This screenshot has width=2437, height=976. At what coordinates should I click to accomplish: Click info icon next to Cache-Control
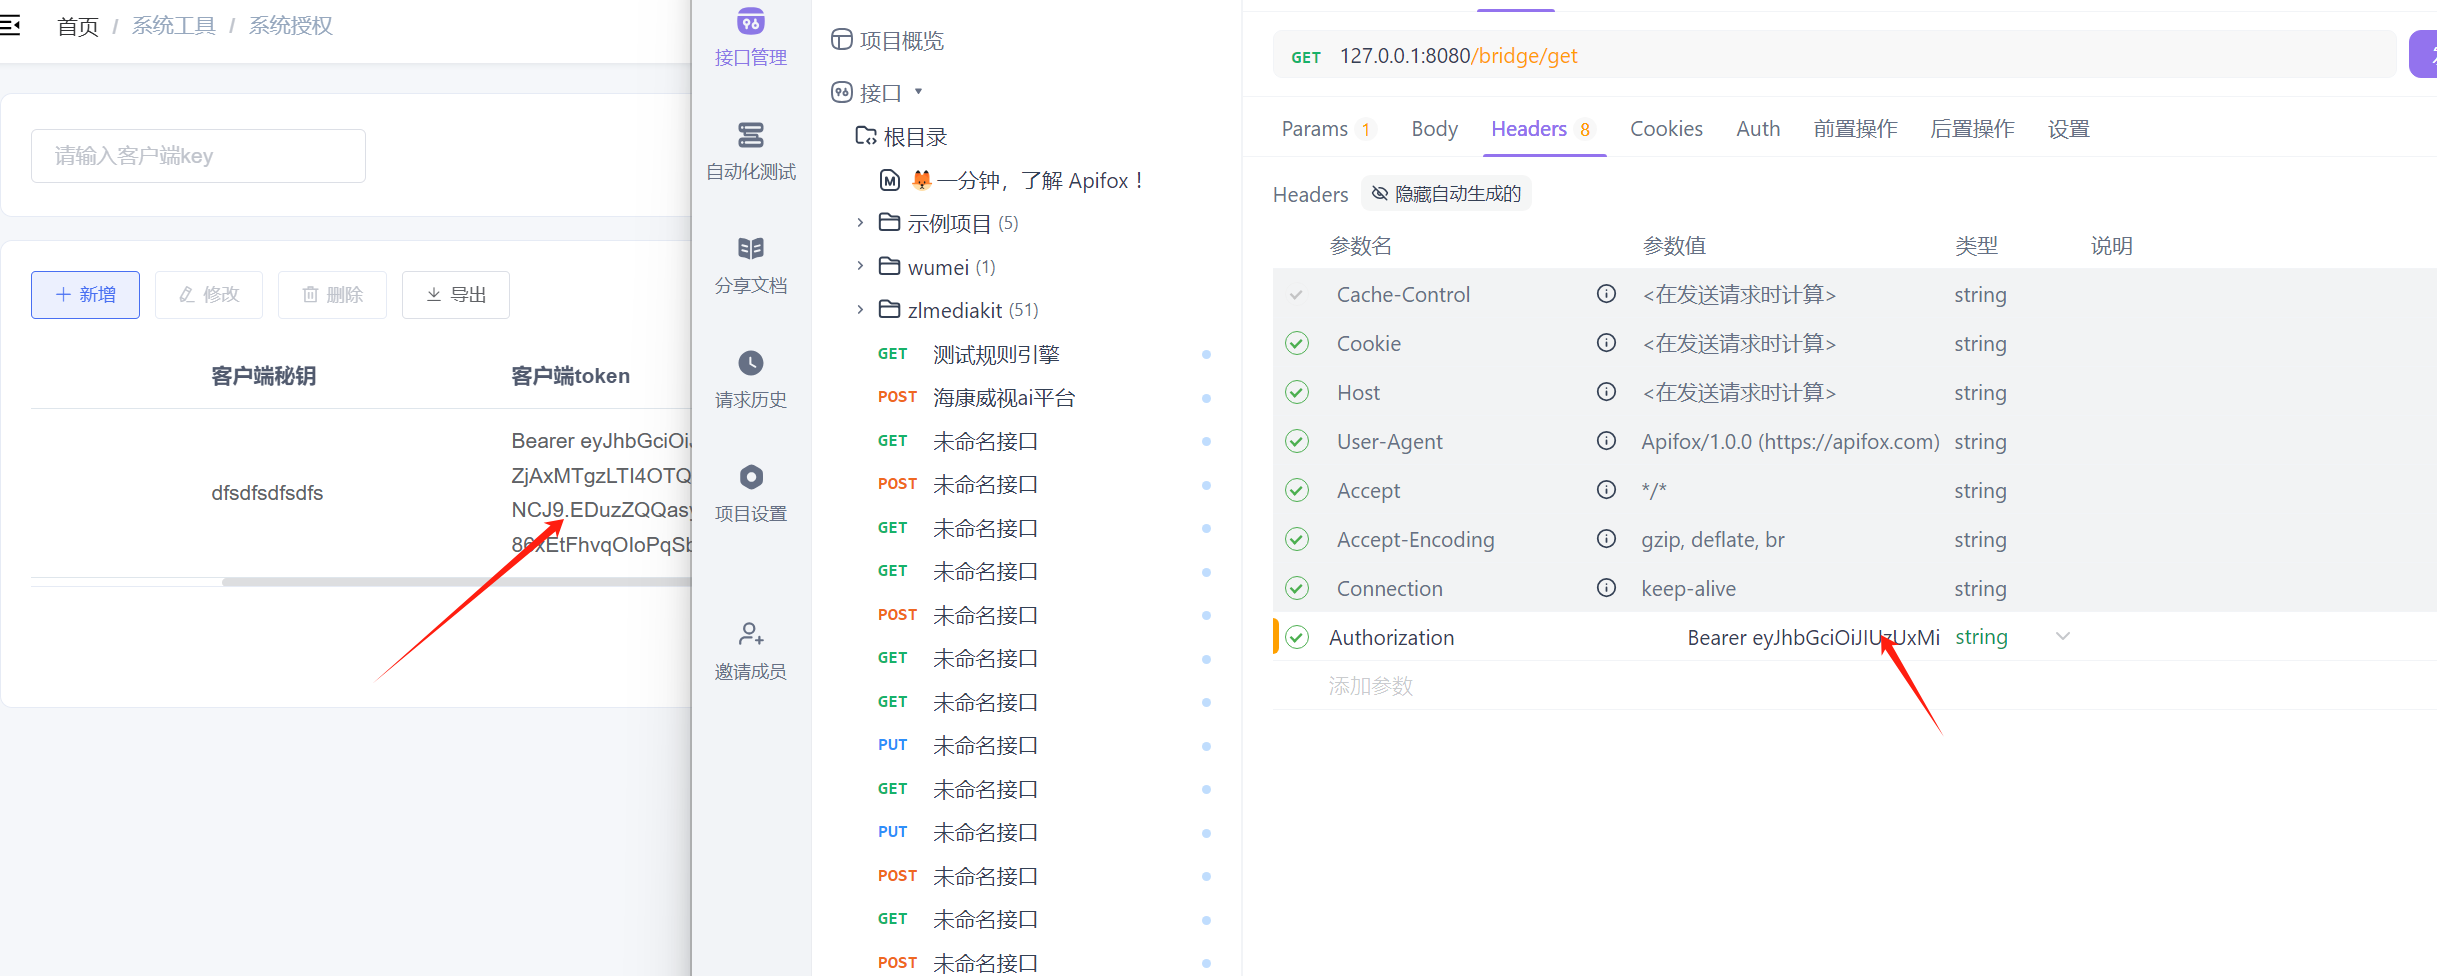click(x=1606, y=294)
